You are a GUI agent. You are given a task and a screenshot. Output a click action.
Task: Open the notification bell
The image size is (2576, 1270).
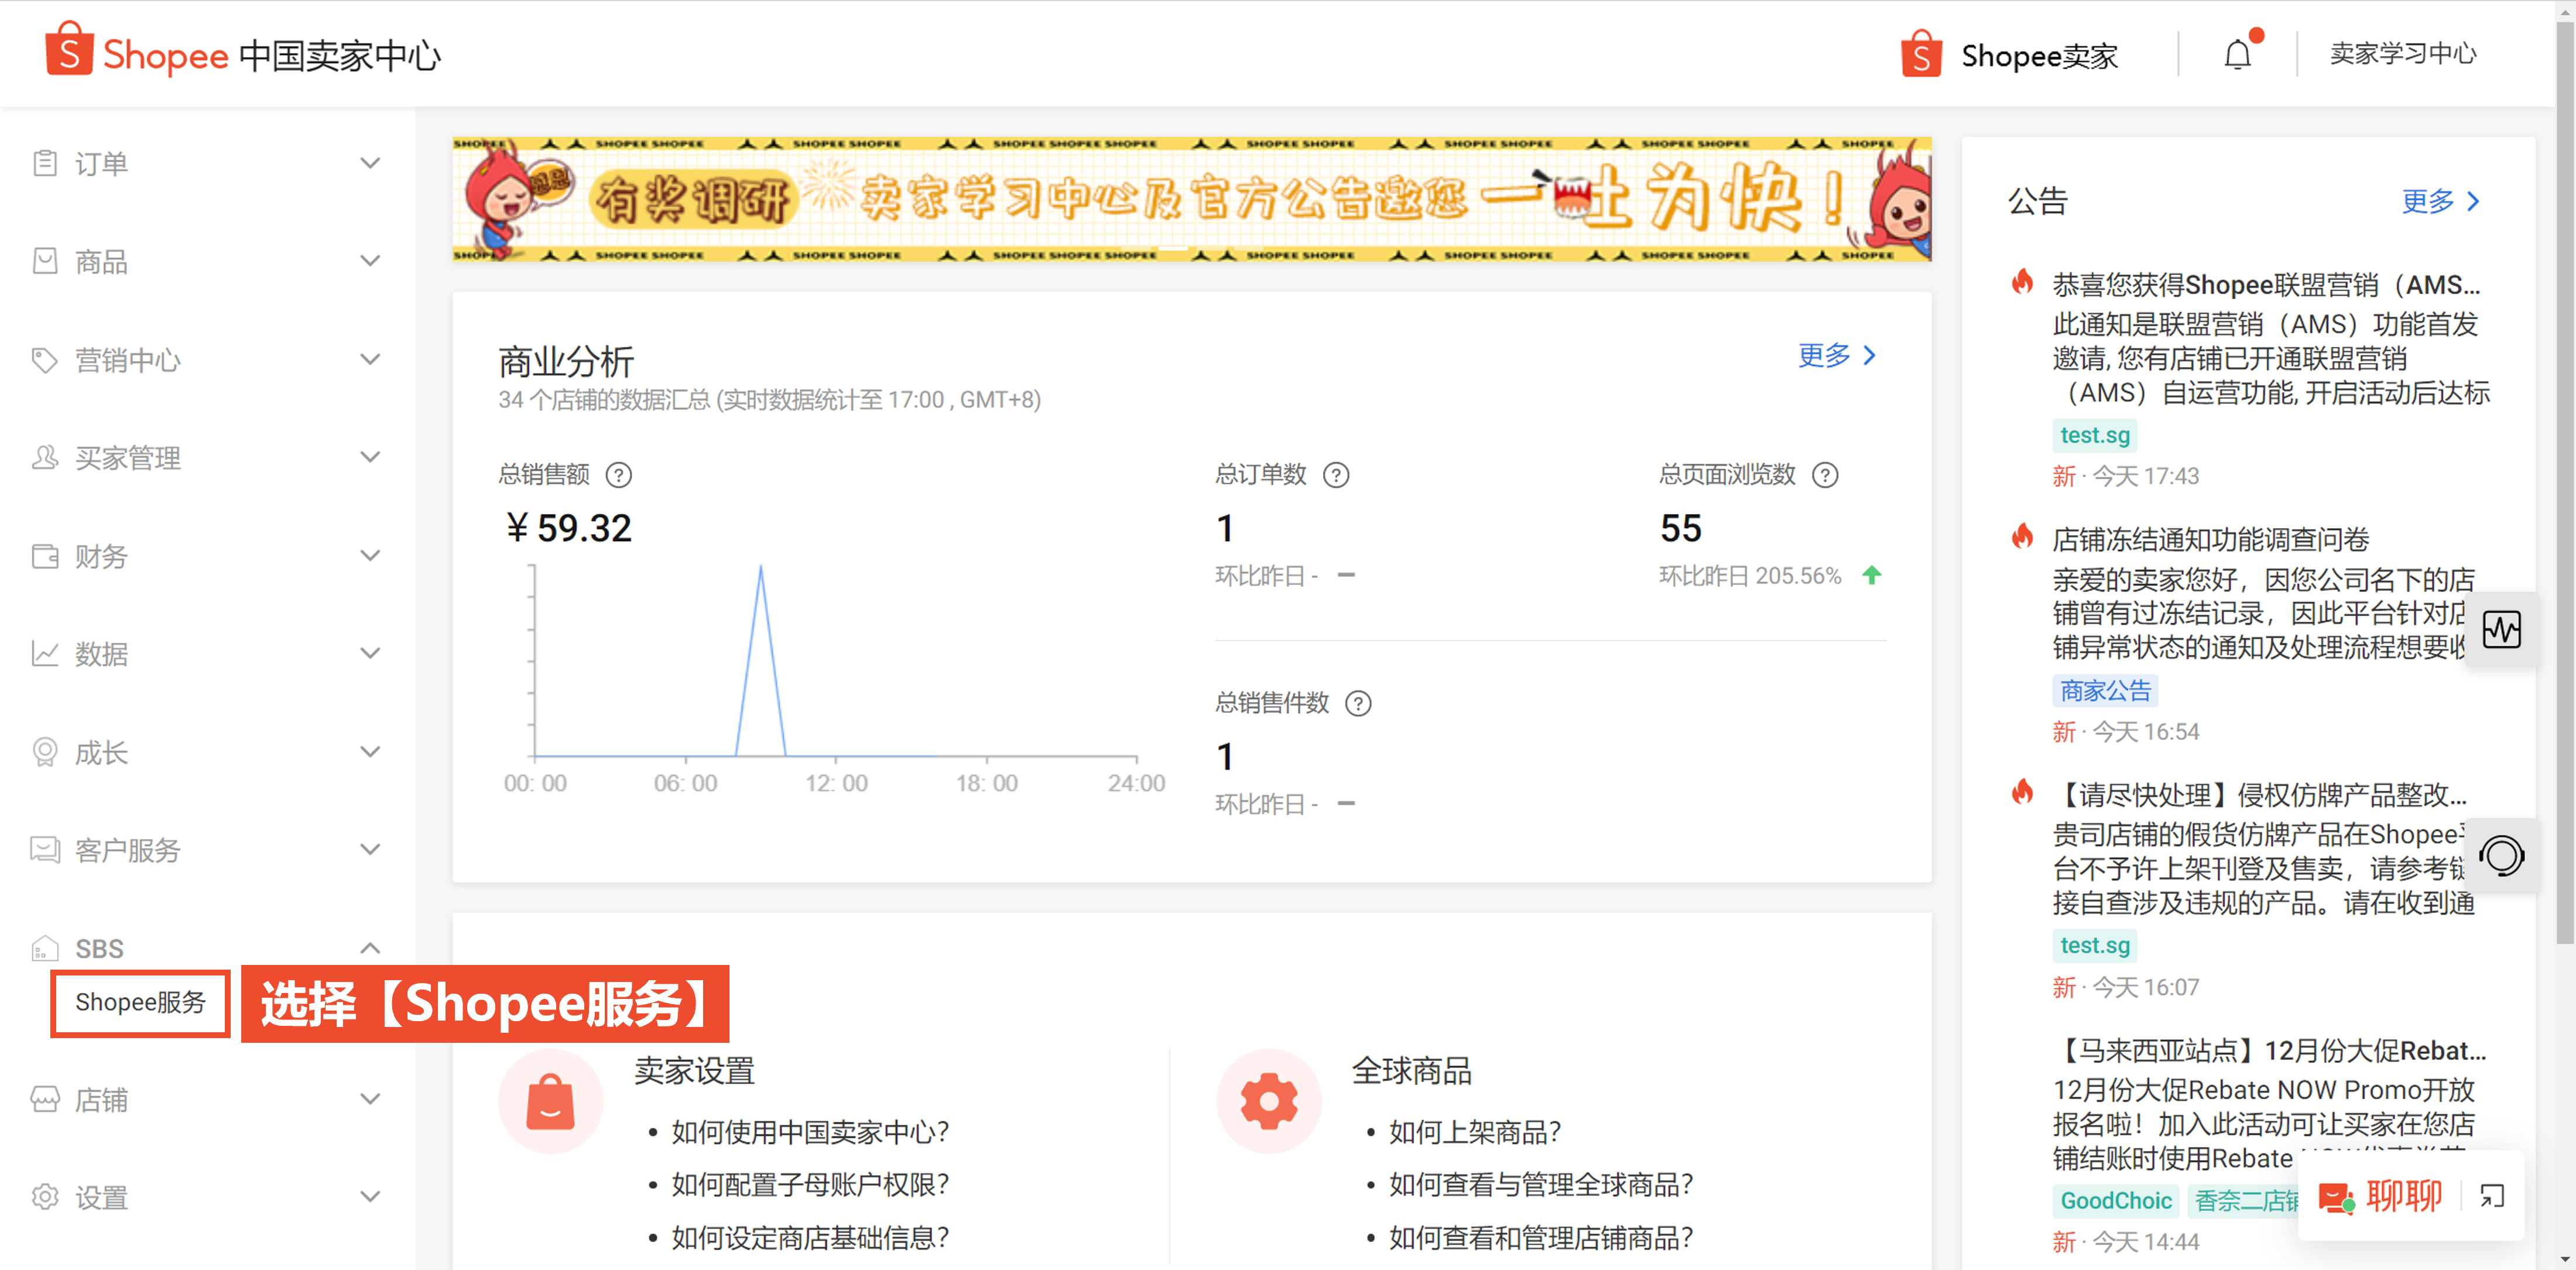[x=2237, y=54]
